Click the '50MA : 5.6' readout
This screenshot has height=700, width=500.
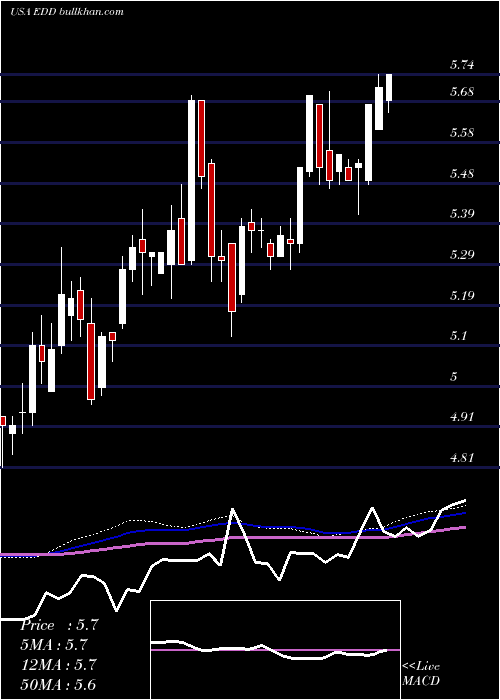[58, 684]
